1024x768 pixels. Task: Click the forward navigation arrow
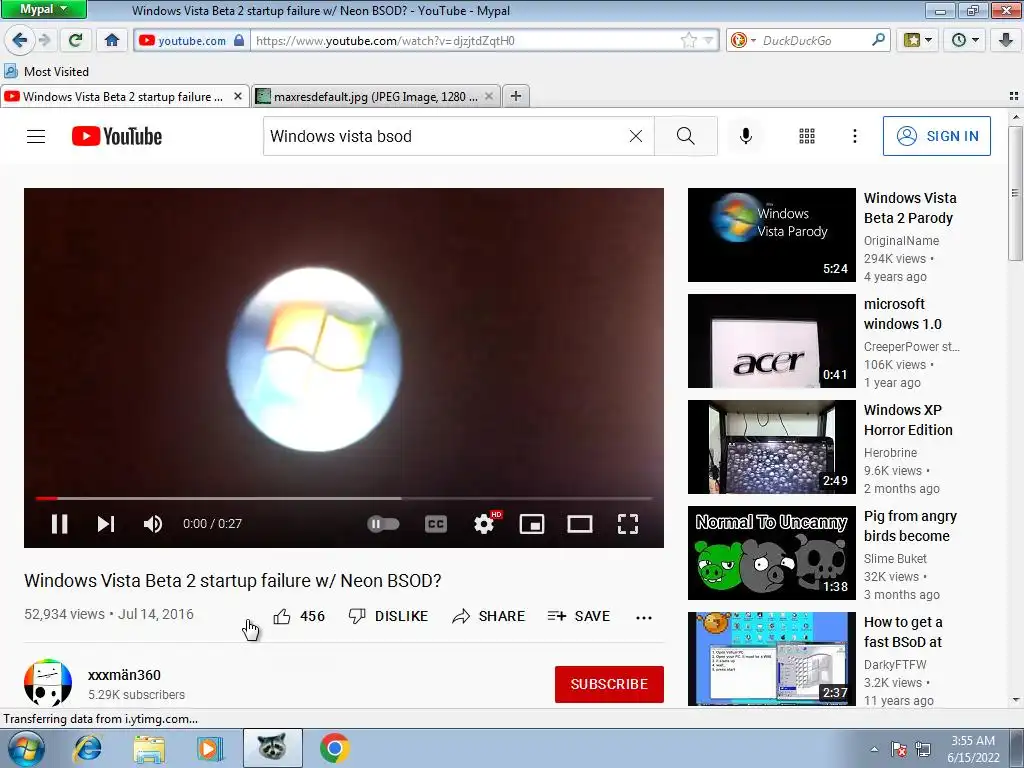(45, 40)
